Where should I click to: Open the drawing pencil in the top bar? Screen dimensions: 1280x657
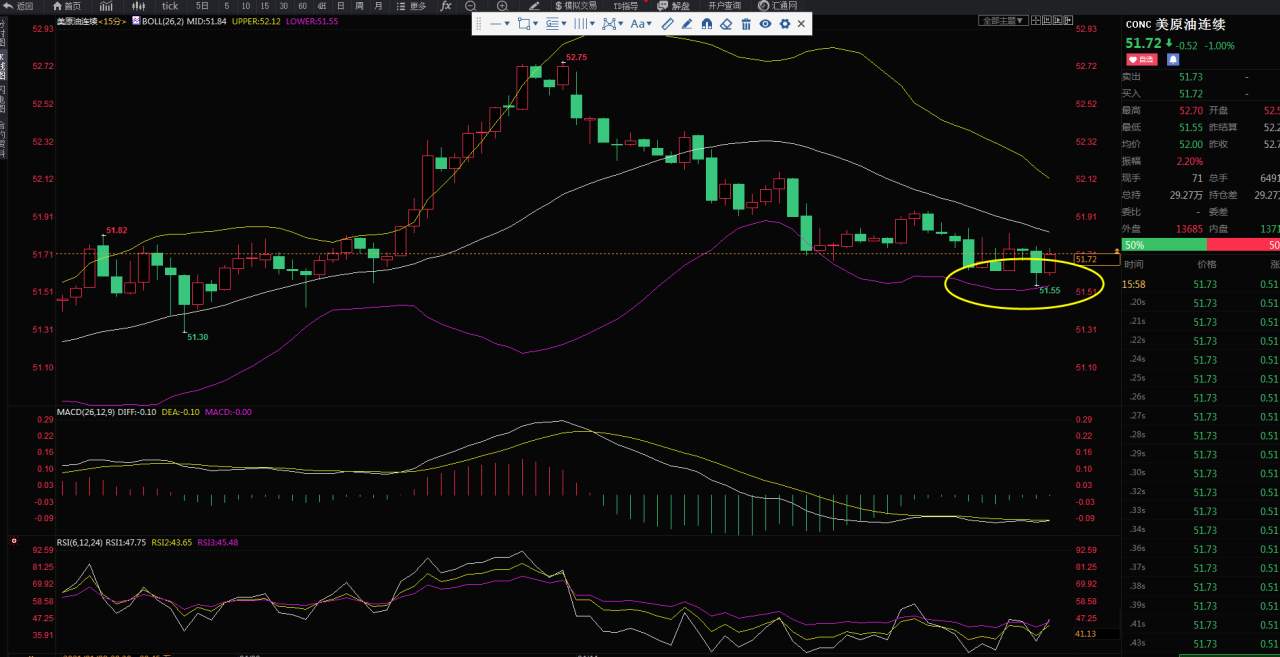pyautogui.click(x=534, y=6)
